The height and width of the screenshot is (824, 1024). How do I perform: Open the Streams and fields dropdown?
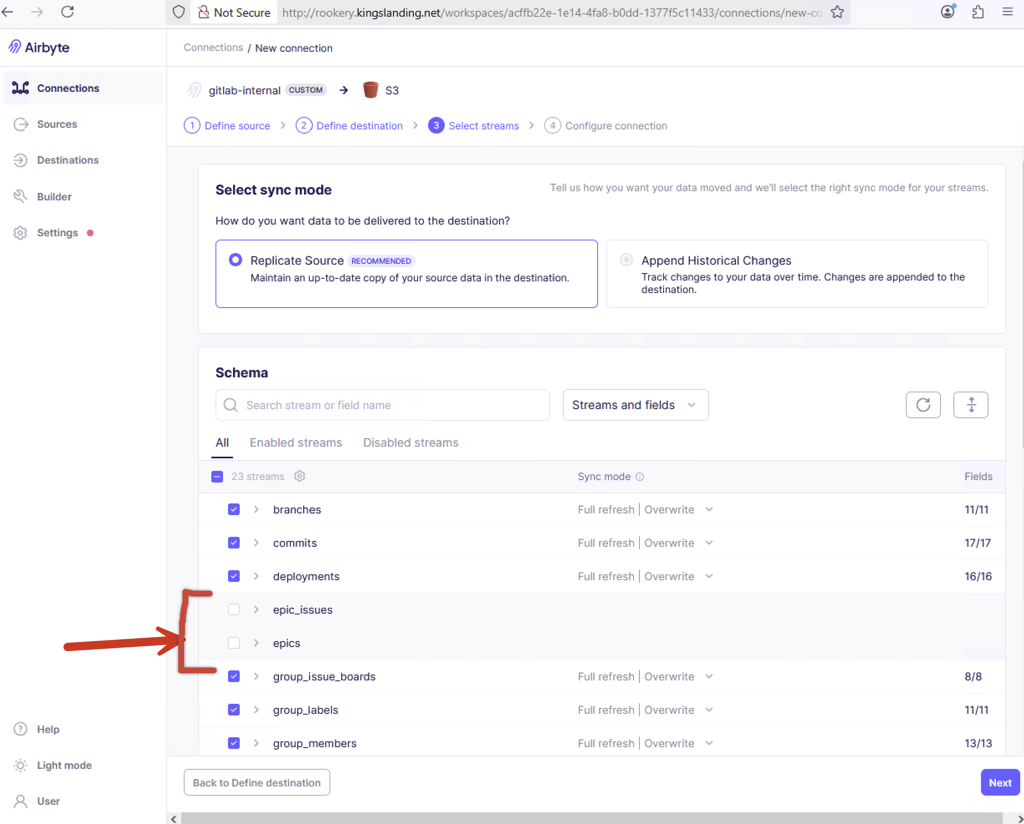pyautogui.click(x=635, y=404)
